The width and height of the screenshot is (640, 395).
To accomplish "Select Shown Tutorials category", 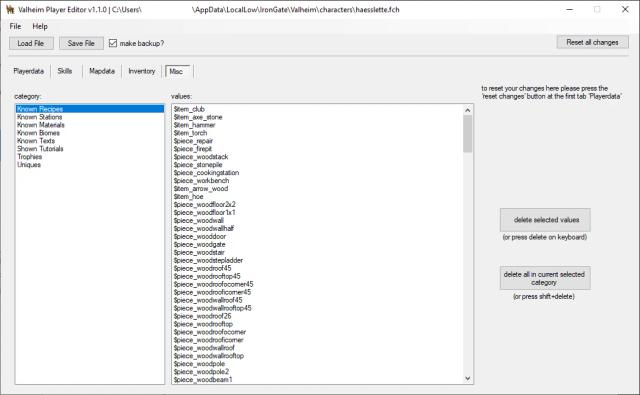I will 90,149.
